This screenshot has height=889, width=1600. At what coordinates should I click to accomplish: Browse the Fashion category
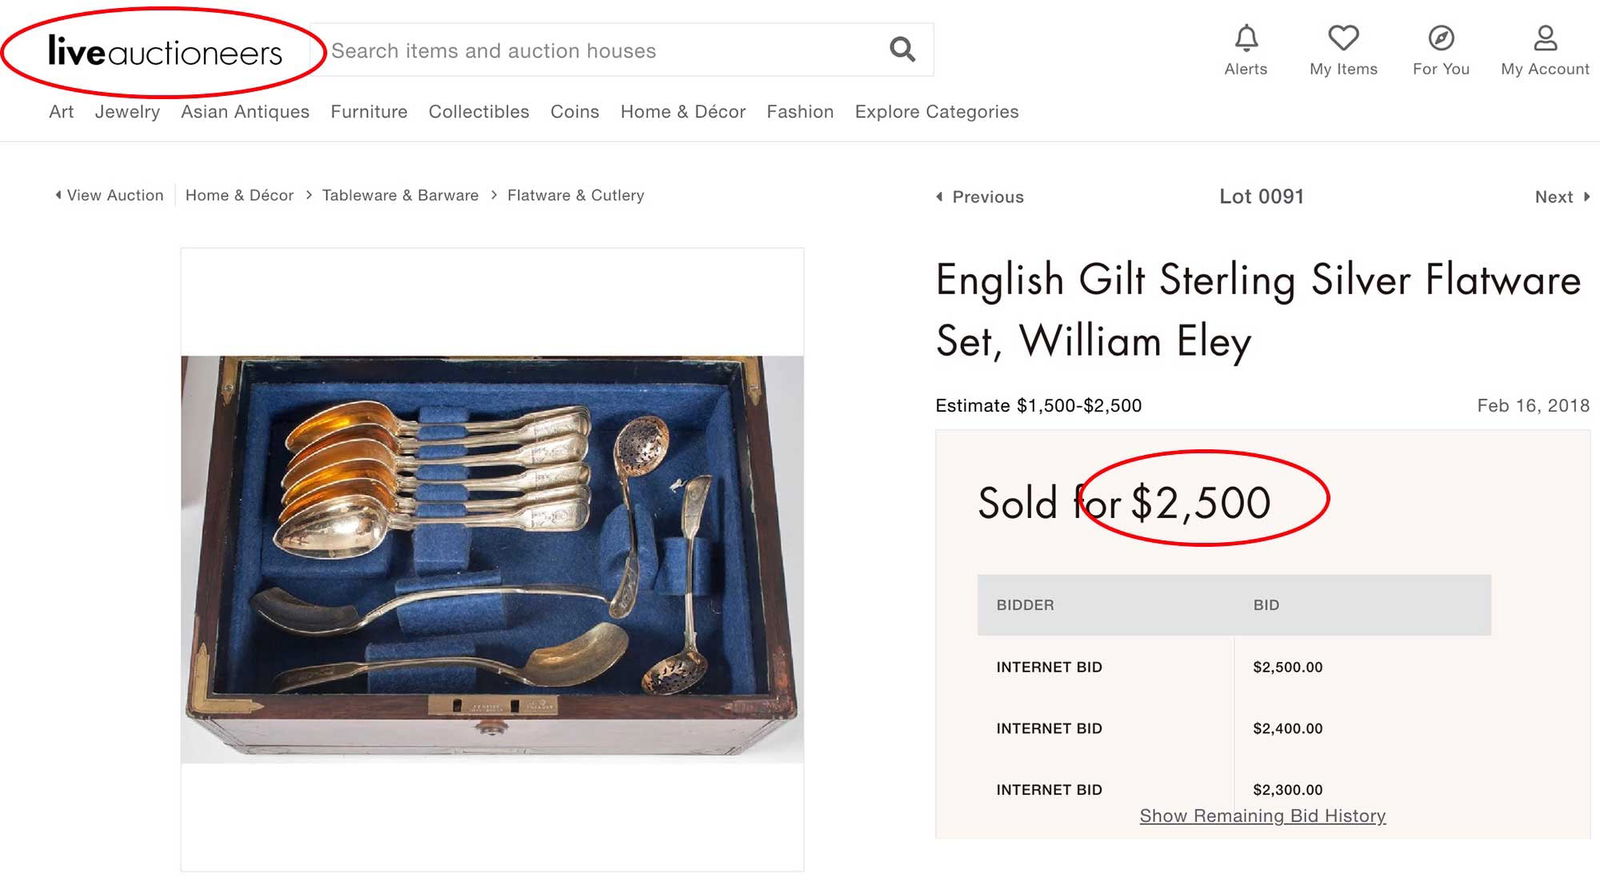click(x=800, y=111)
